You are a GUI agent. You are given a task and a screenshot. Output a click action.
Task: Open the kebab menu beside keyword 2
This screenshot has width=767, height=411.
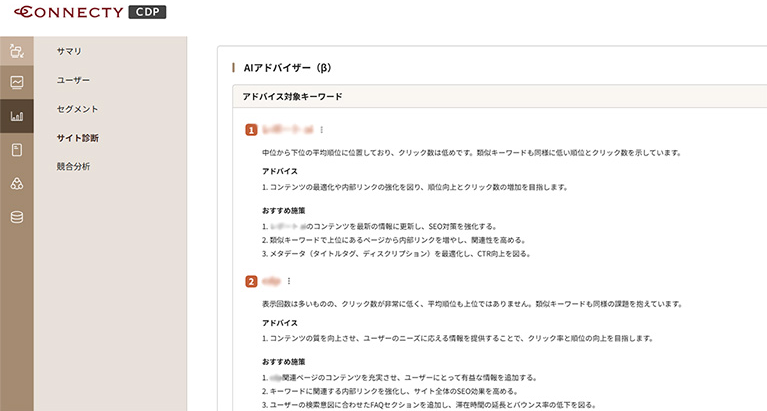pyautogui.click(x=289, y=281)
